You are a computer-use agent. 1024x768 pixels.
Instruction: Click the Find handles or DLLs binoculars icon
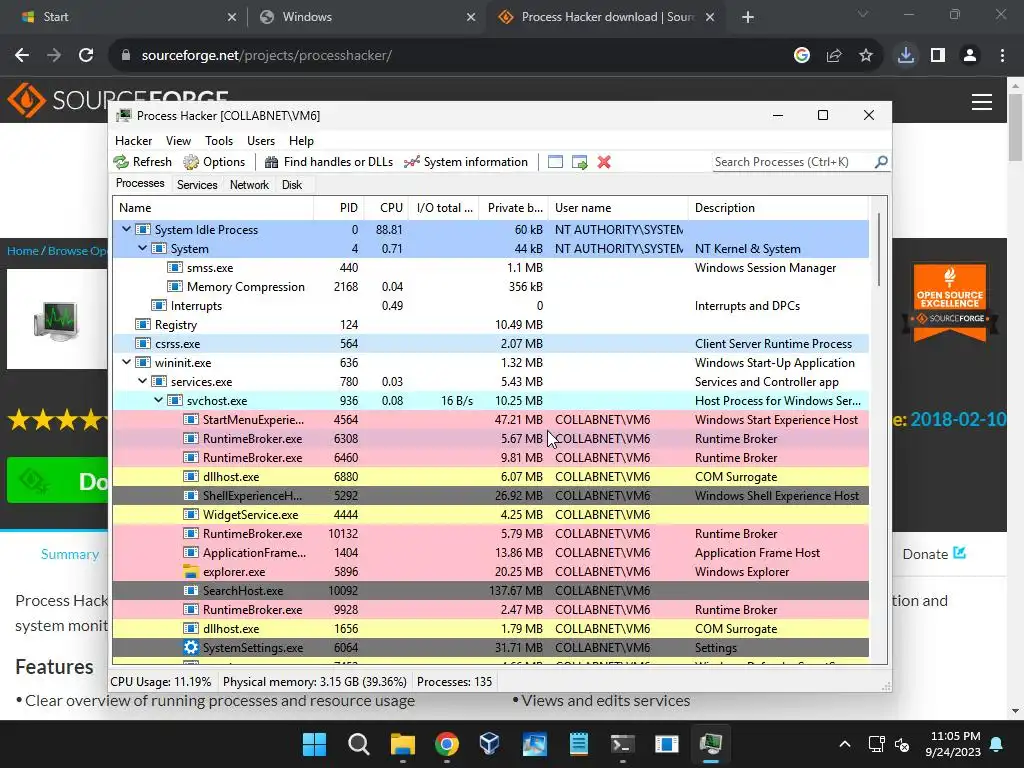click(x=271, y=162)
